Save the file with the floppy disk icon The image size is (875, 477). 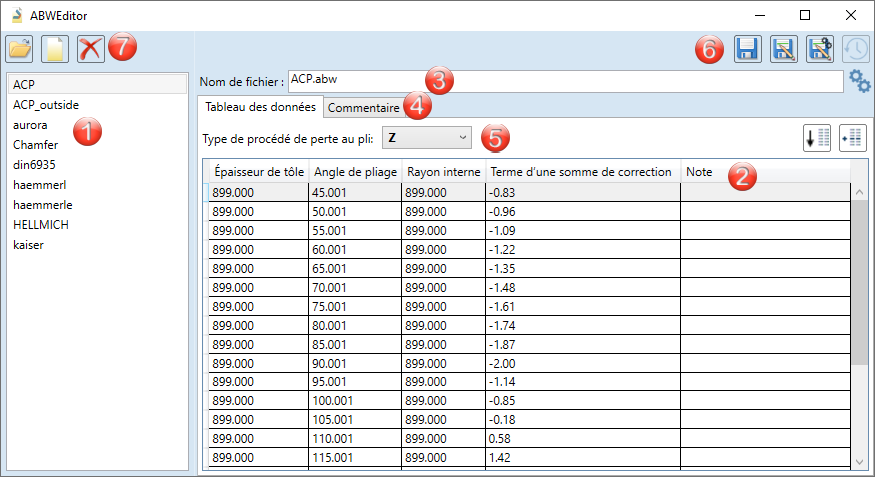[x=748, y=49]
